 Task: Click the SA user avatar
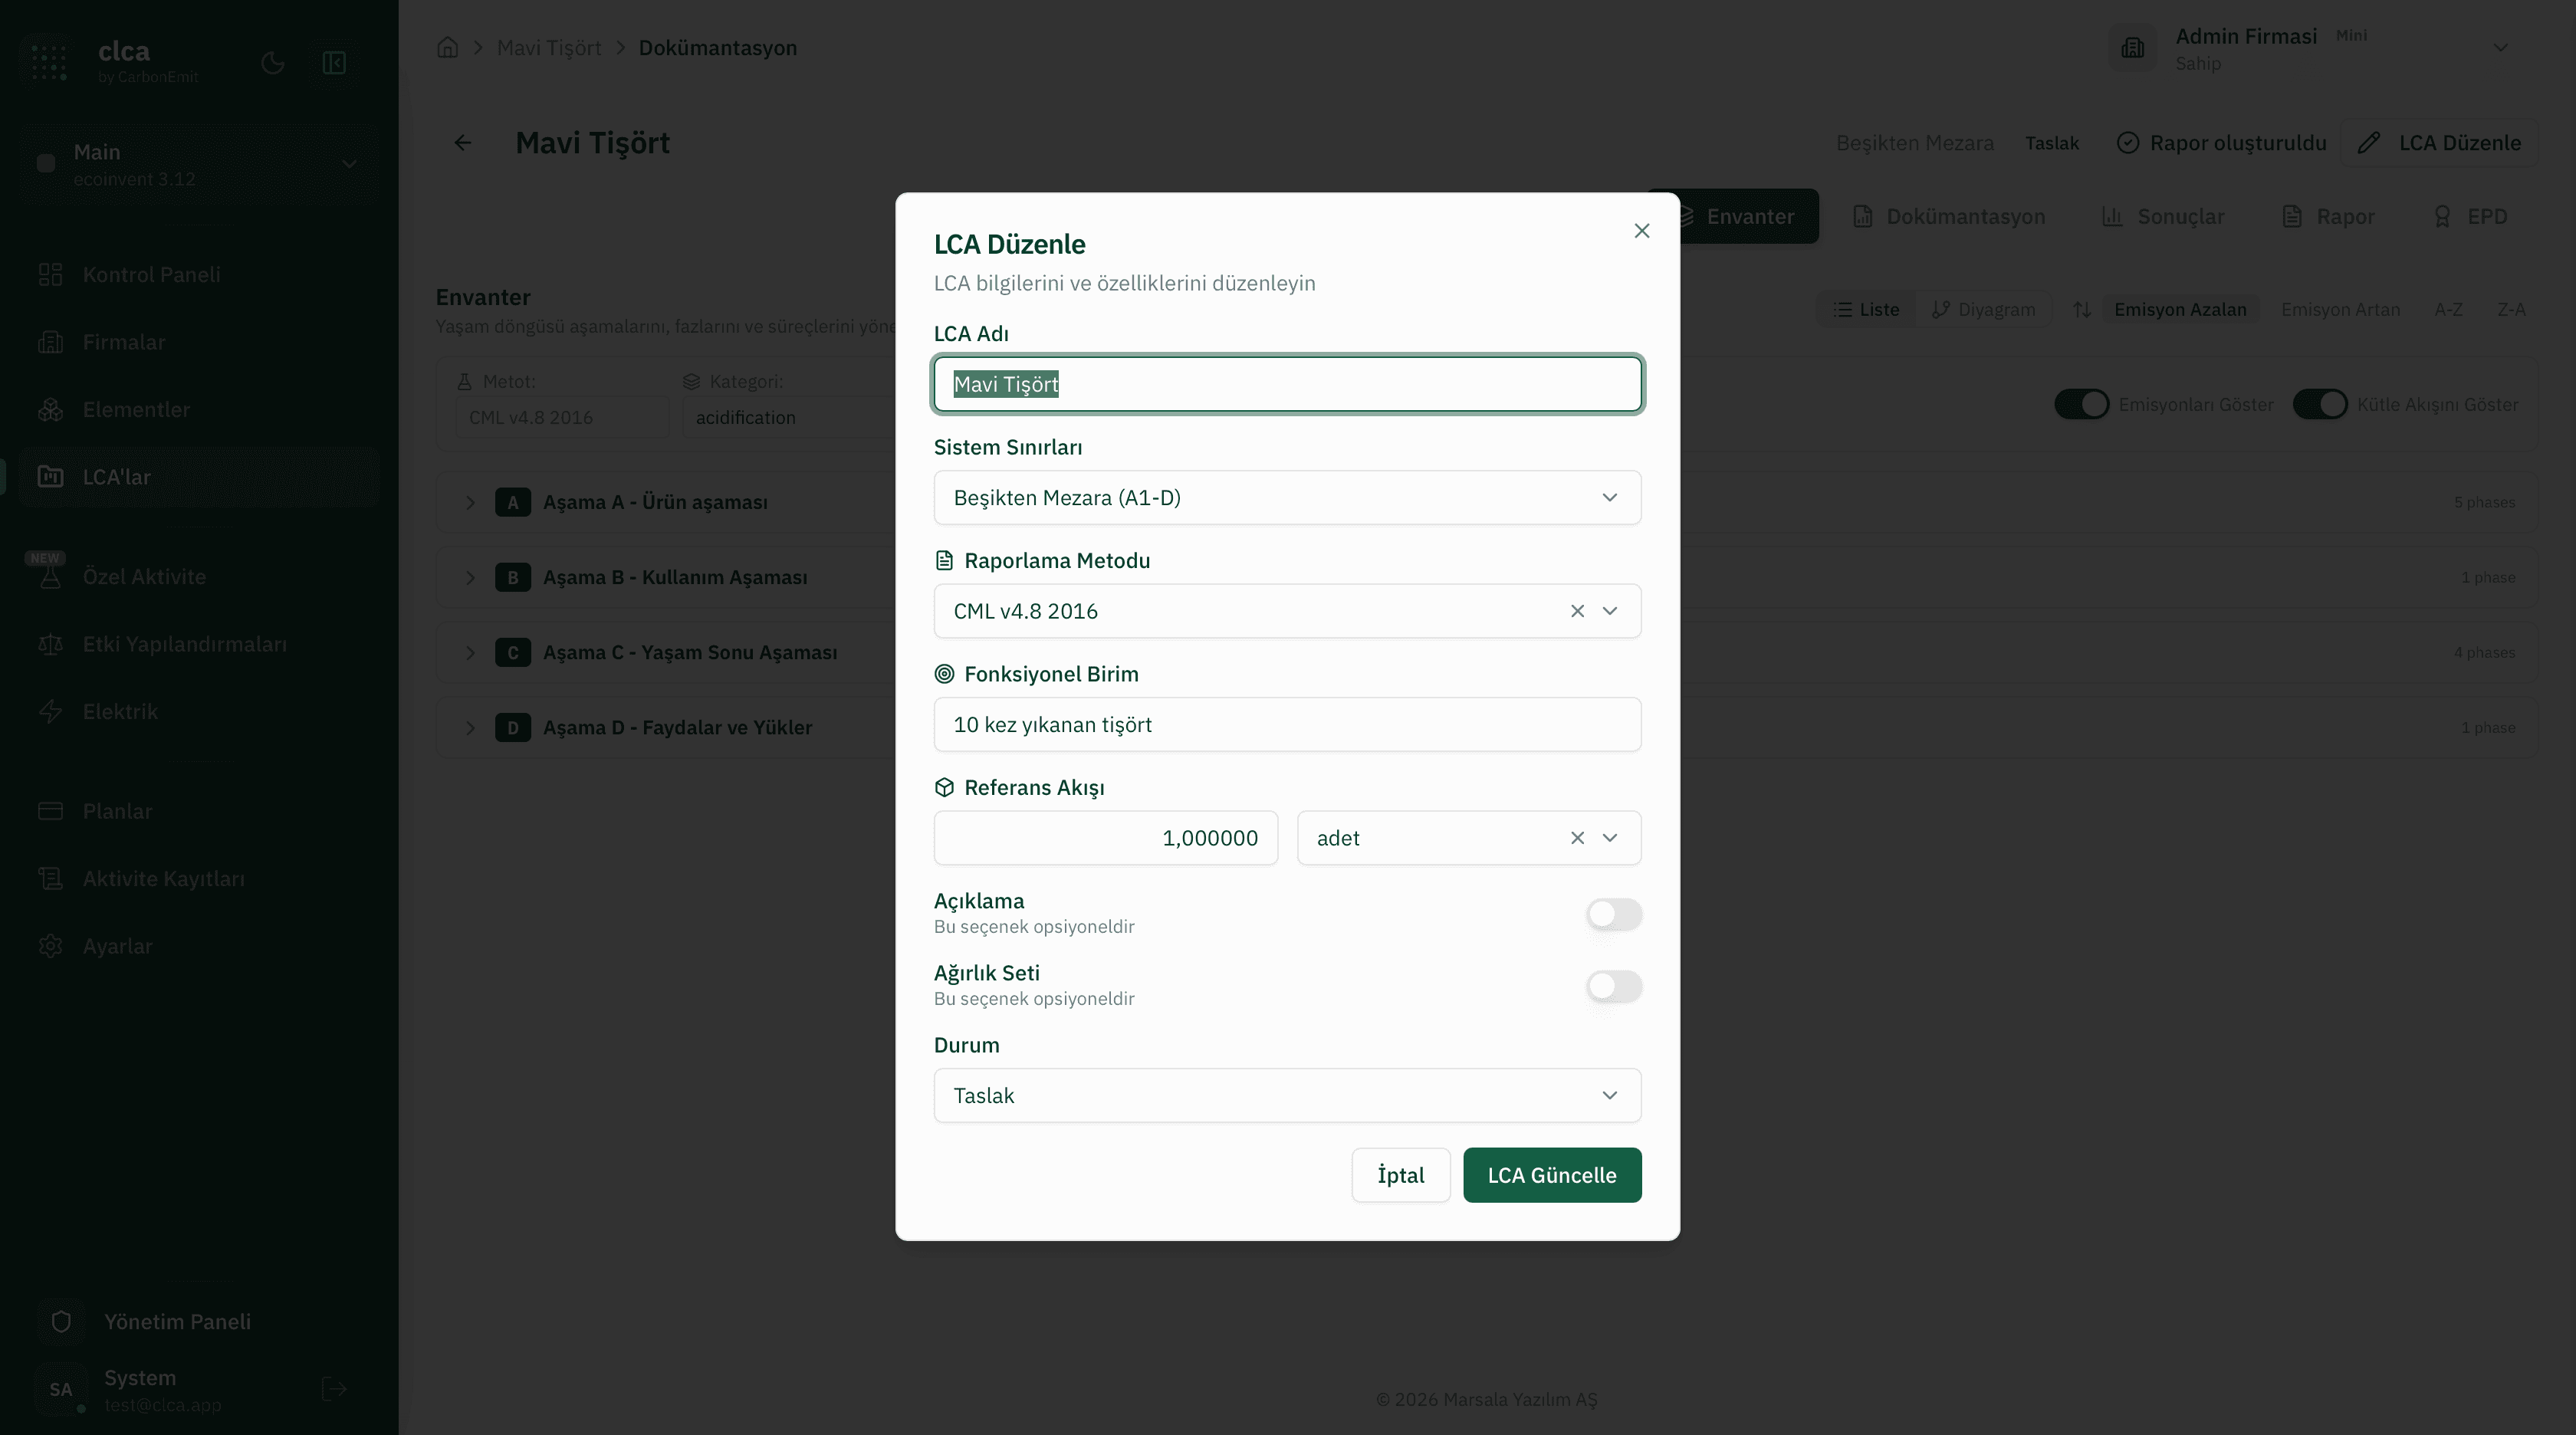pos(61,1389)
